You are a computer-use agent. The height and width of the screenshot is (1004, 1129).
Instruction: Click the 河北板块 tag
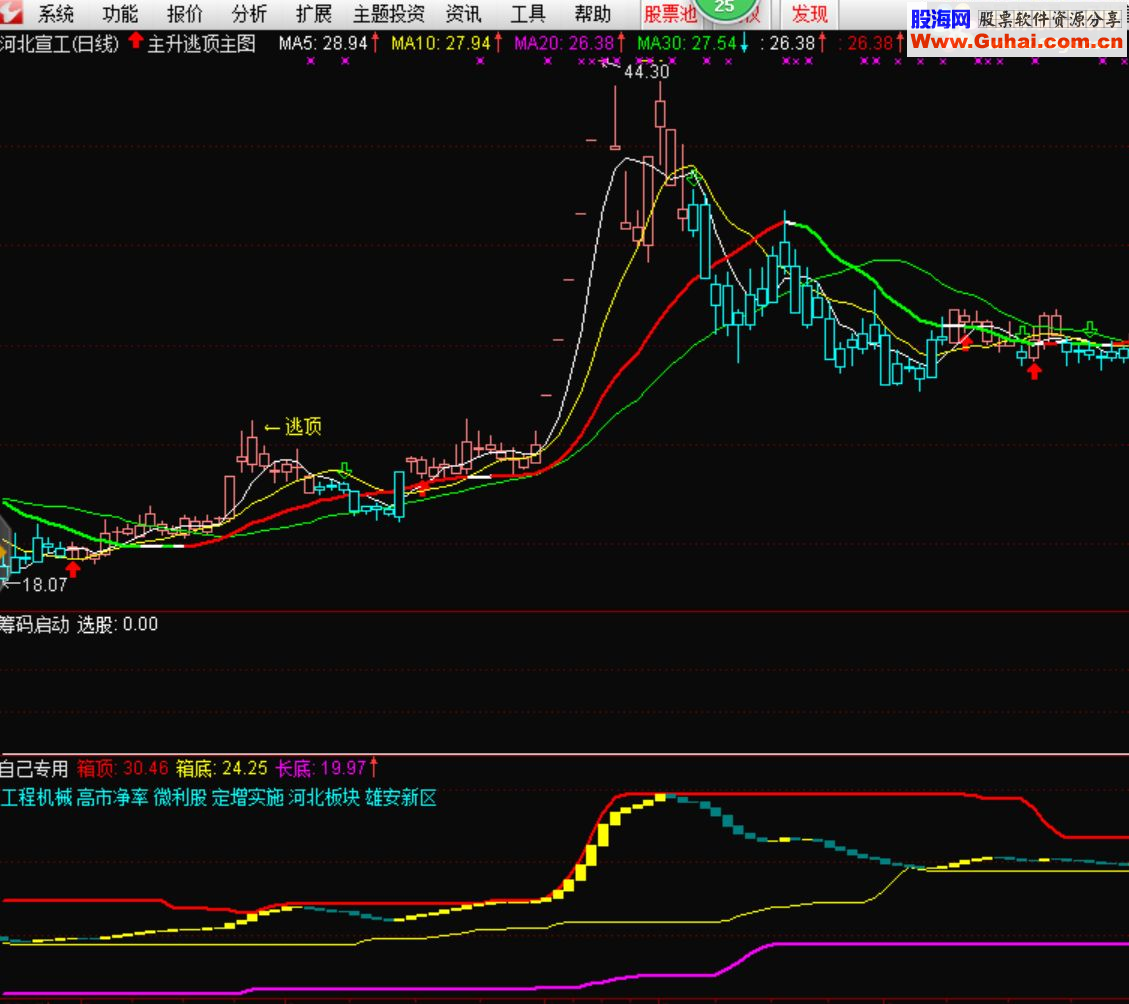324,797
